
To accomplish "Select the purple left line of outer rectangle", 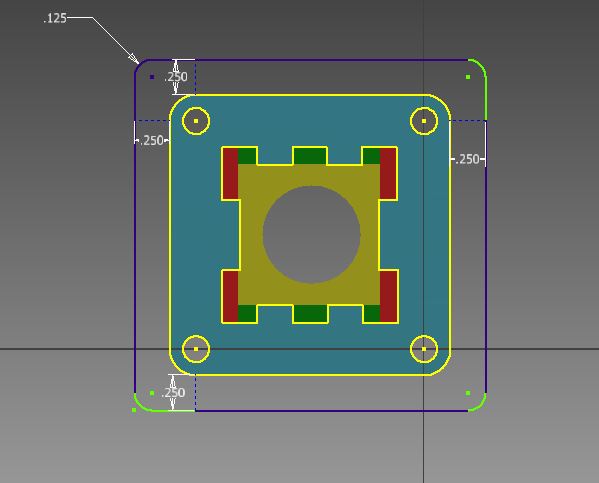I will click(135, 235).
